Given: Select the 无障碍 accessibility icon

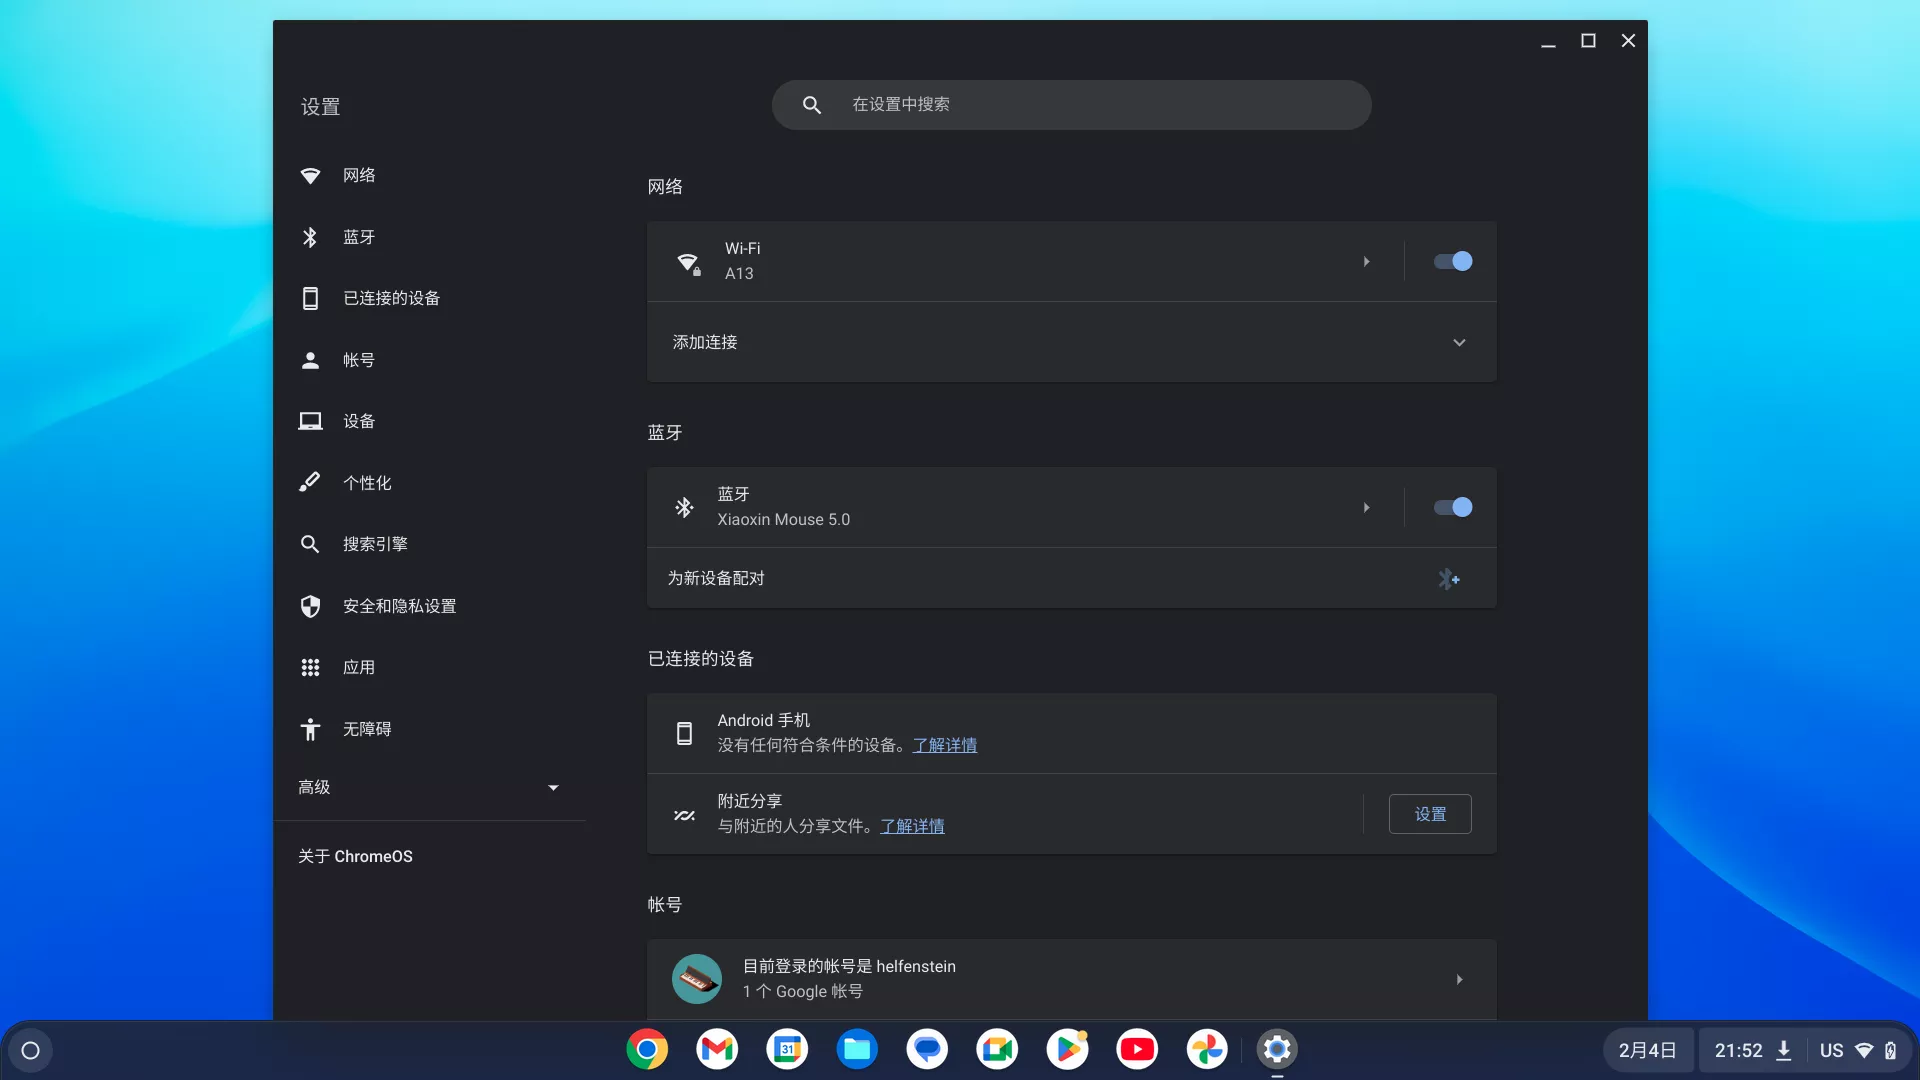Looking at the screenshot, I should click(310, 729).
